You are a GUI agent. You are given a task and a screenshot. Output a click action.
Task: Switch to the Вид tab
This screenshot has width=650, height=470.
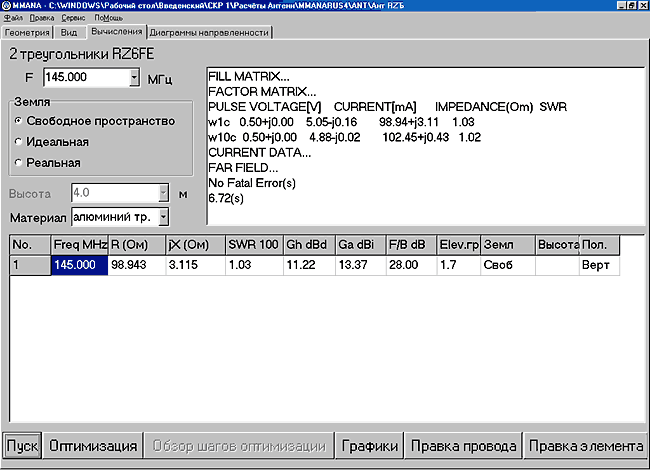[68, 32]
